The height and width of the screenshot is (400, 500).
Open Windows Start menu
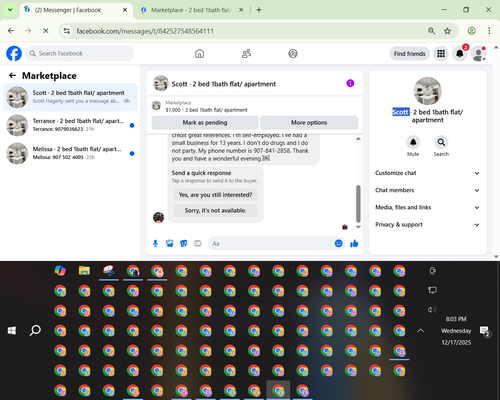[12, 330]
